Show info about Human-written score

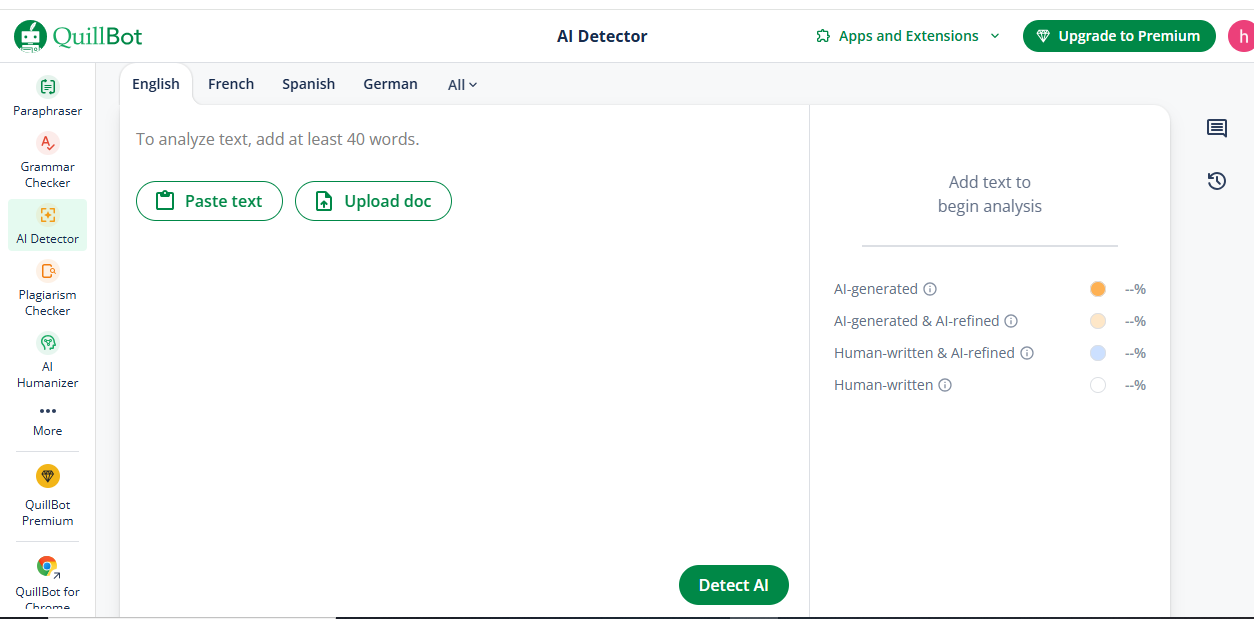coord(945,385)
